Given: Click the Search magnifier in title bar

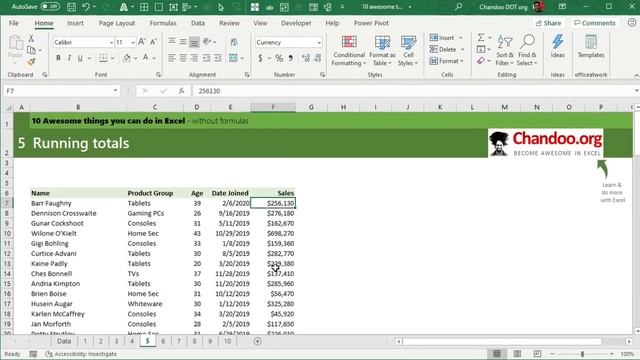Looking at the screenshot, I should [x=458, y=7].
